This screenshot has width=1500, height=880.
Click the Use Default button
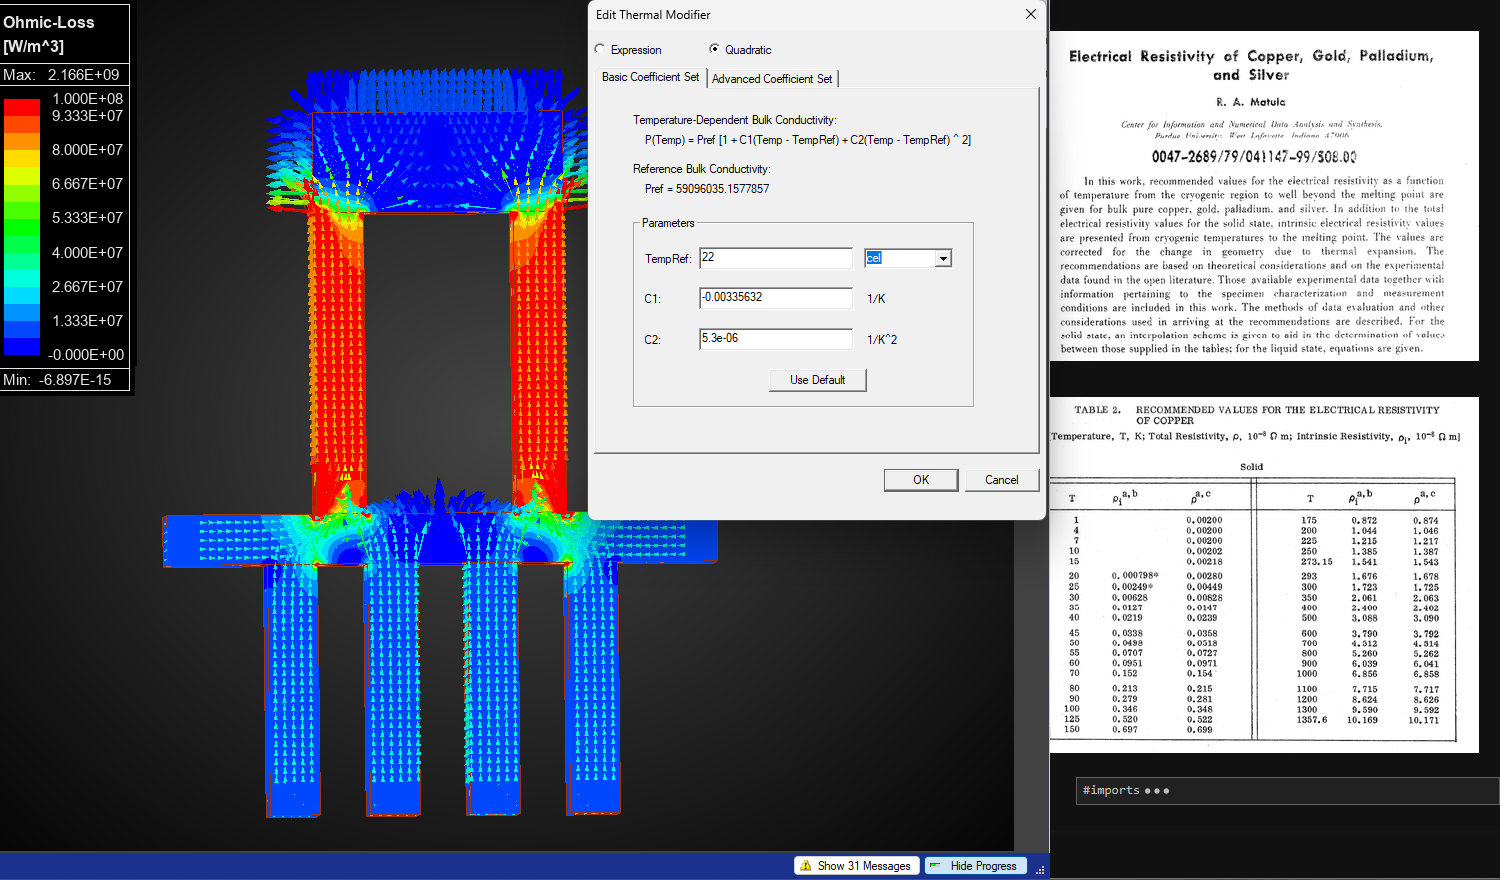(818, 380)
